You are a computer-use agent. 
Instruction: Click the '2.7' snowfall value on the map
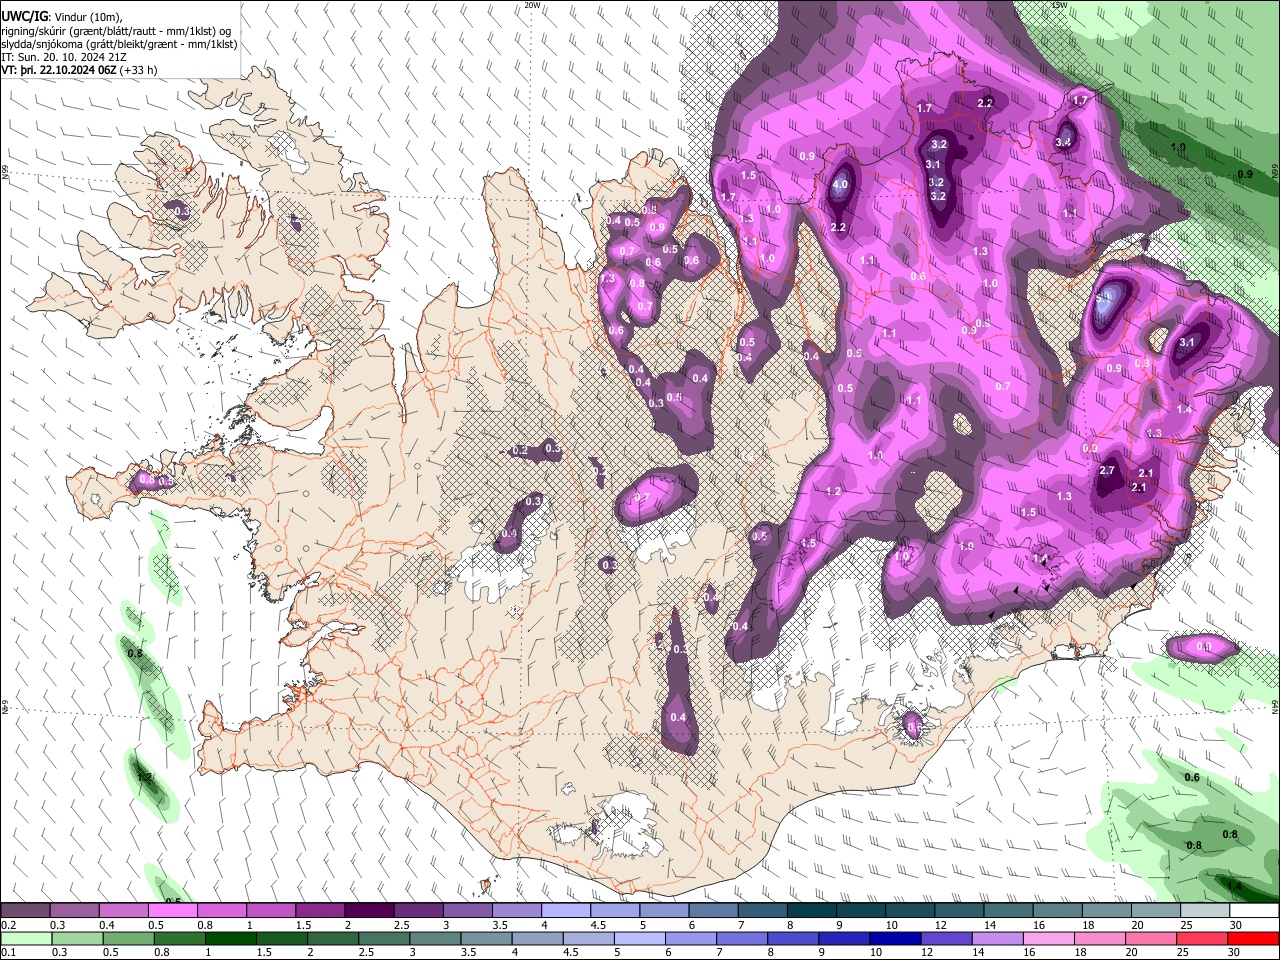pos(1106,470)
